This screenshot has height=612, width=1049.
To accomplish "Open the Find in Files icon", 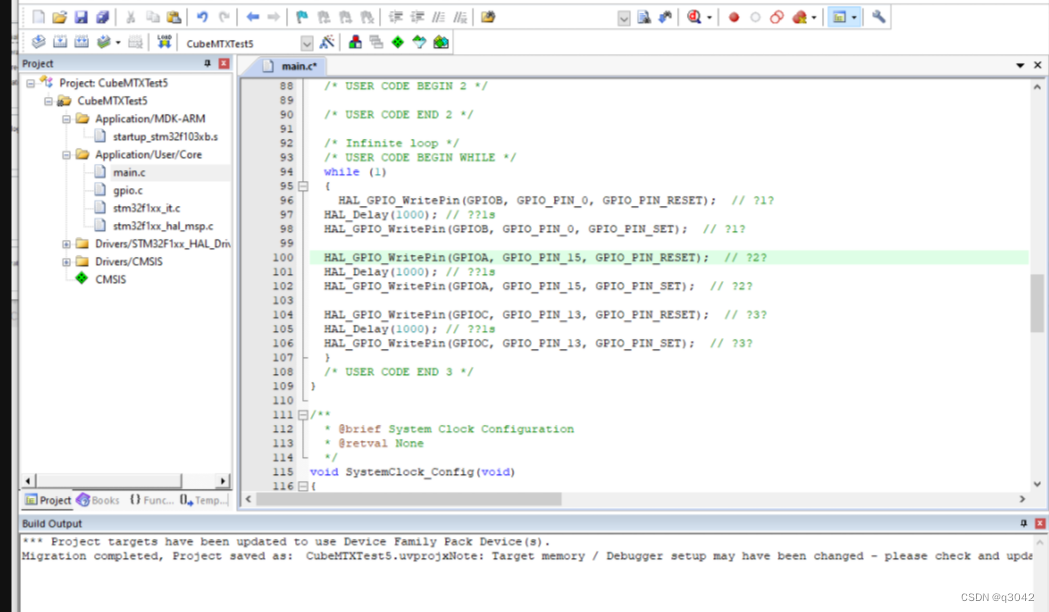I will point(488,17).
